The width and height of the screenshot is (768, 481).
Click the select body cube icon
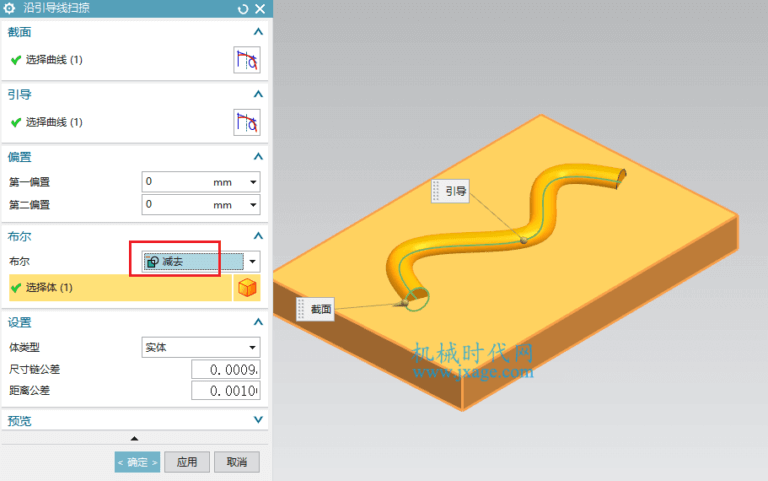point(247,288)
